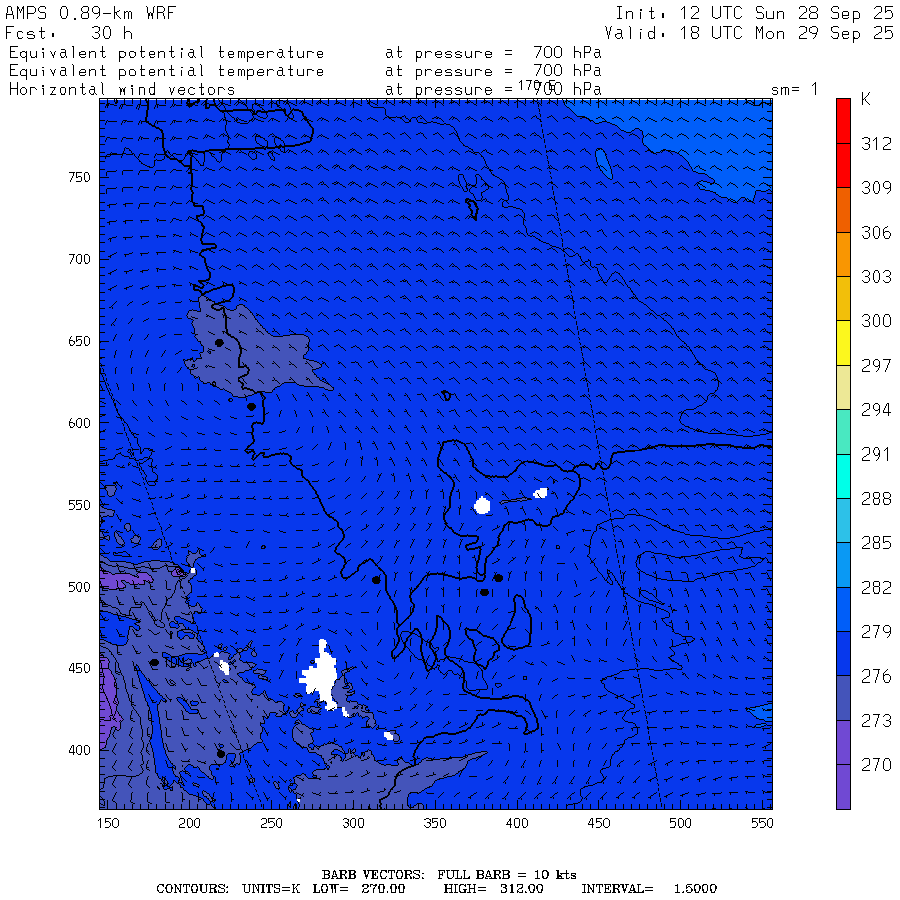900x900 pixels.
Task: Select the gold colorbar segment between 300 and 303
Action: pyautogui.click(x=843, y=298)
